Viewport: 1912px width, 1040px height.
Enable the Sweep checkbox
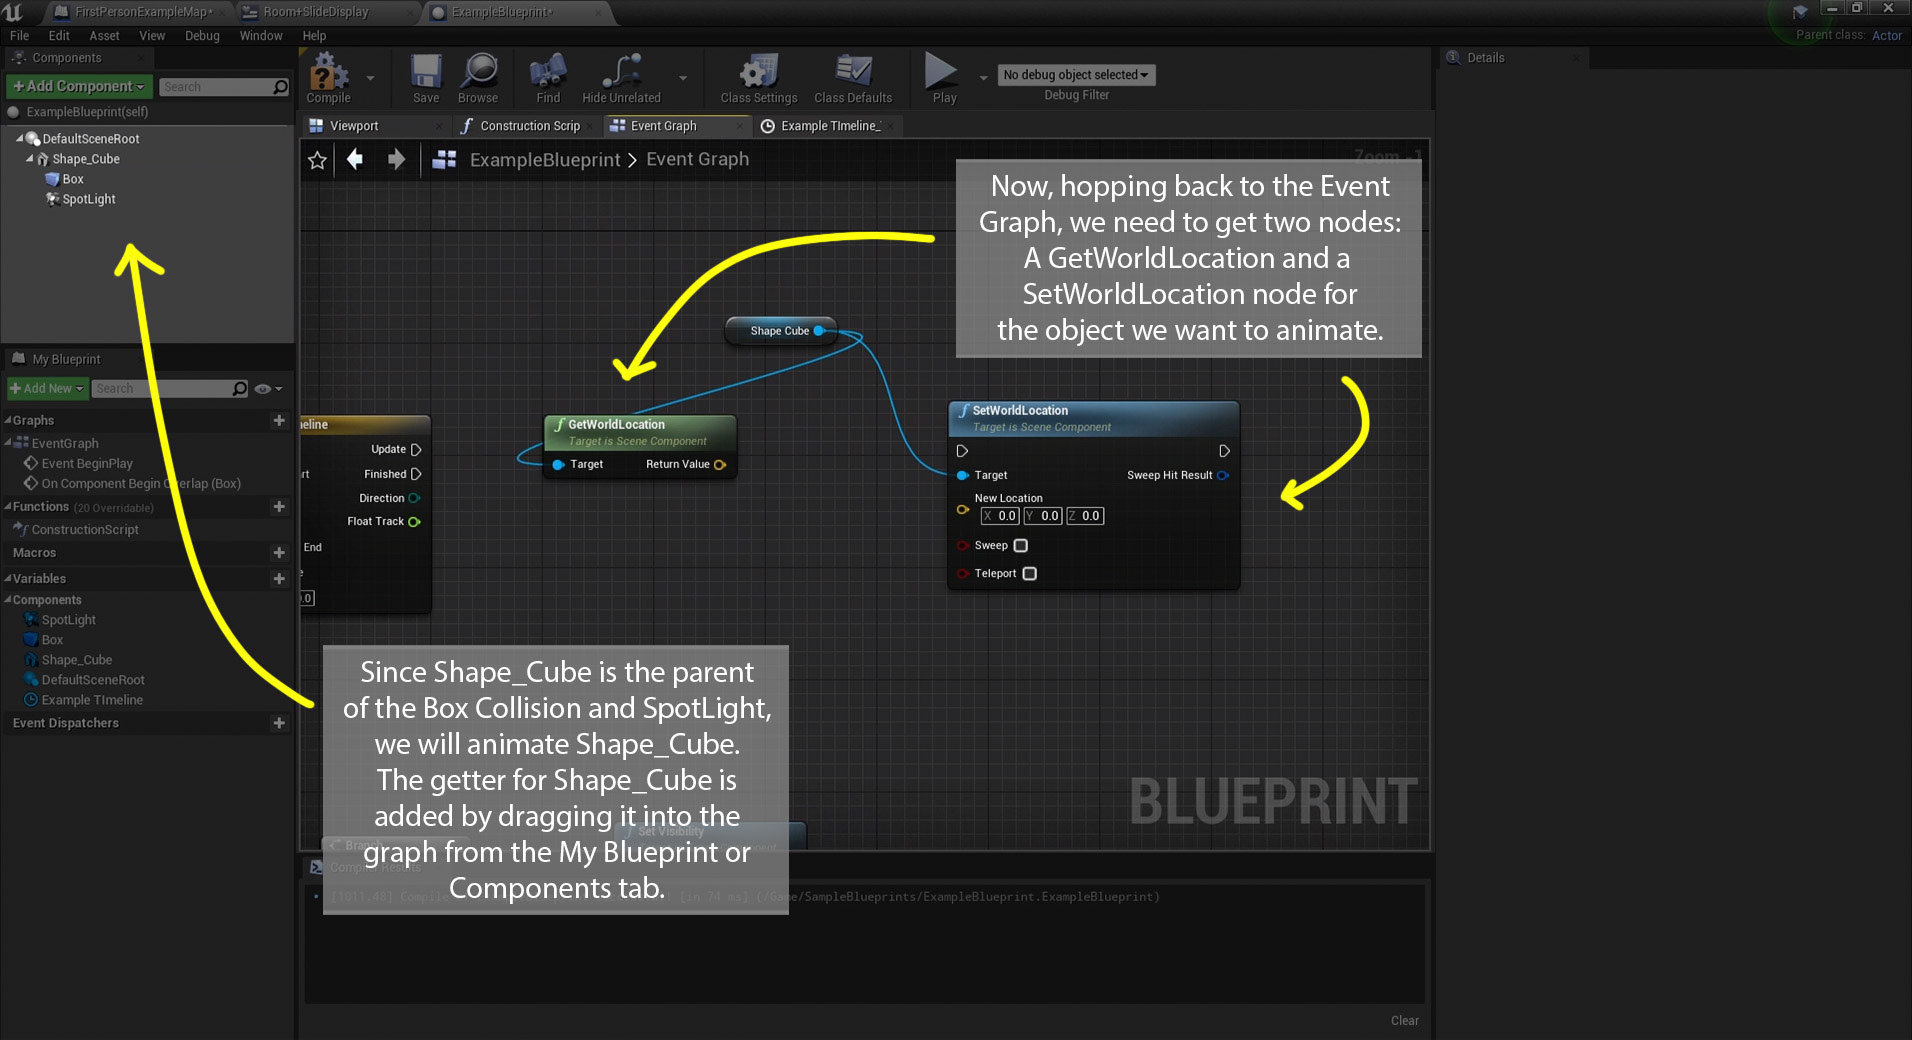tap(1021, 546)
